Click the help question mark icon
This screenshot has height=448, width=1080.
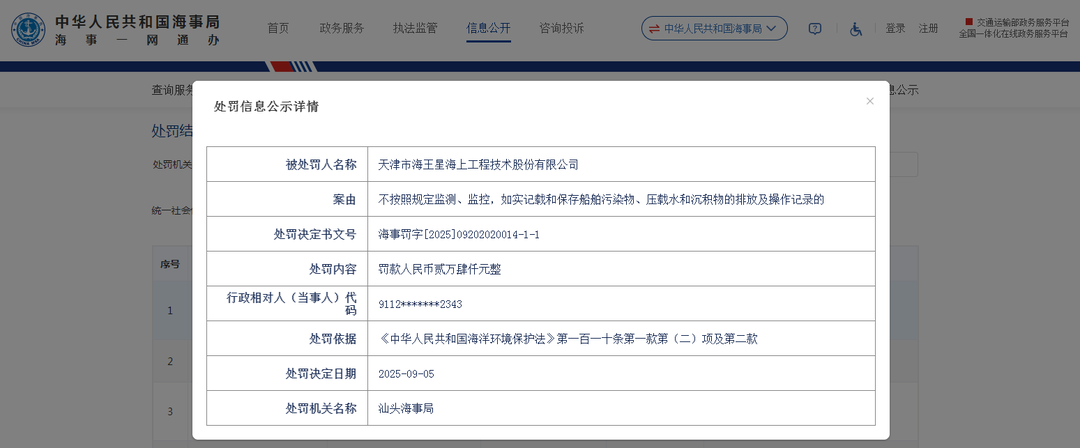tap(815, 29)
